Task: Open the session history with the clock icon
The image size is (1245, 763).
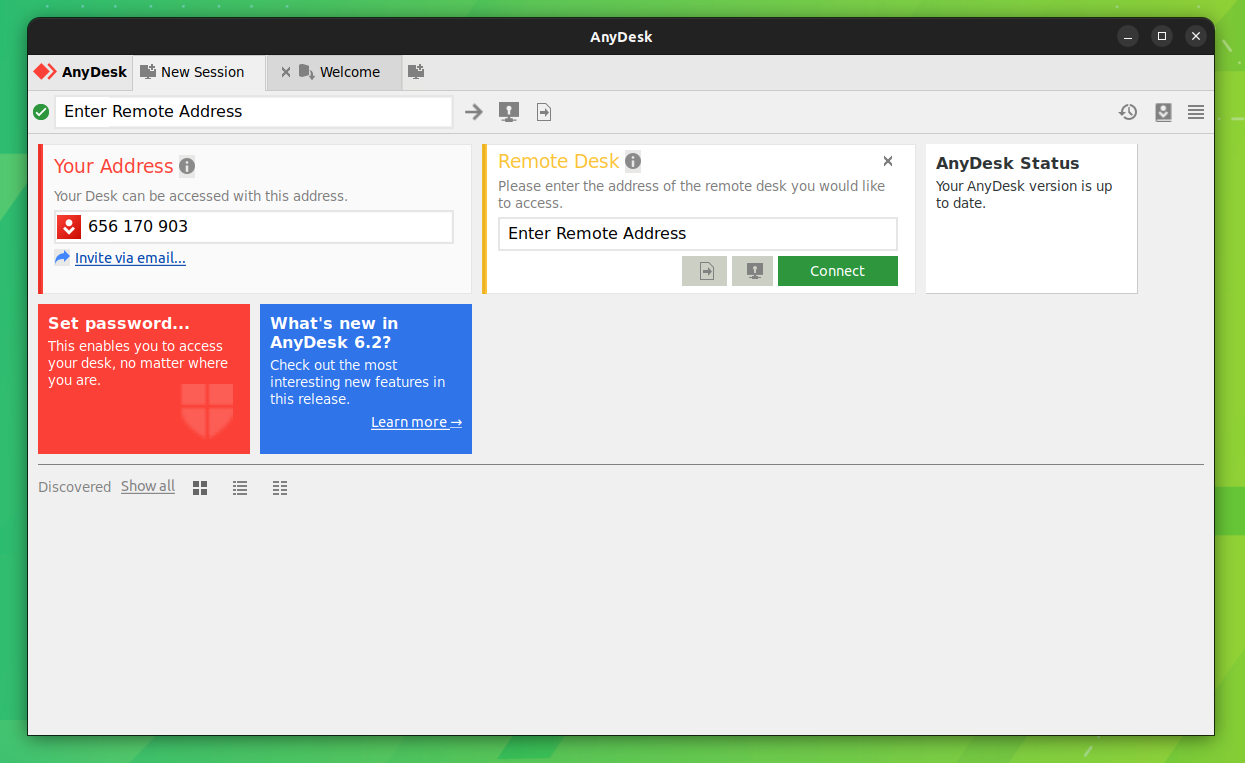Action: [x=1128, y=112]
